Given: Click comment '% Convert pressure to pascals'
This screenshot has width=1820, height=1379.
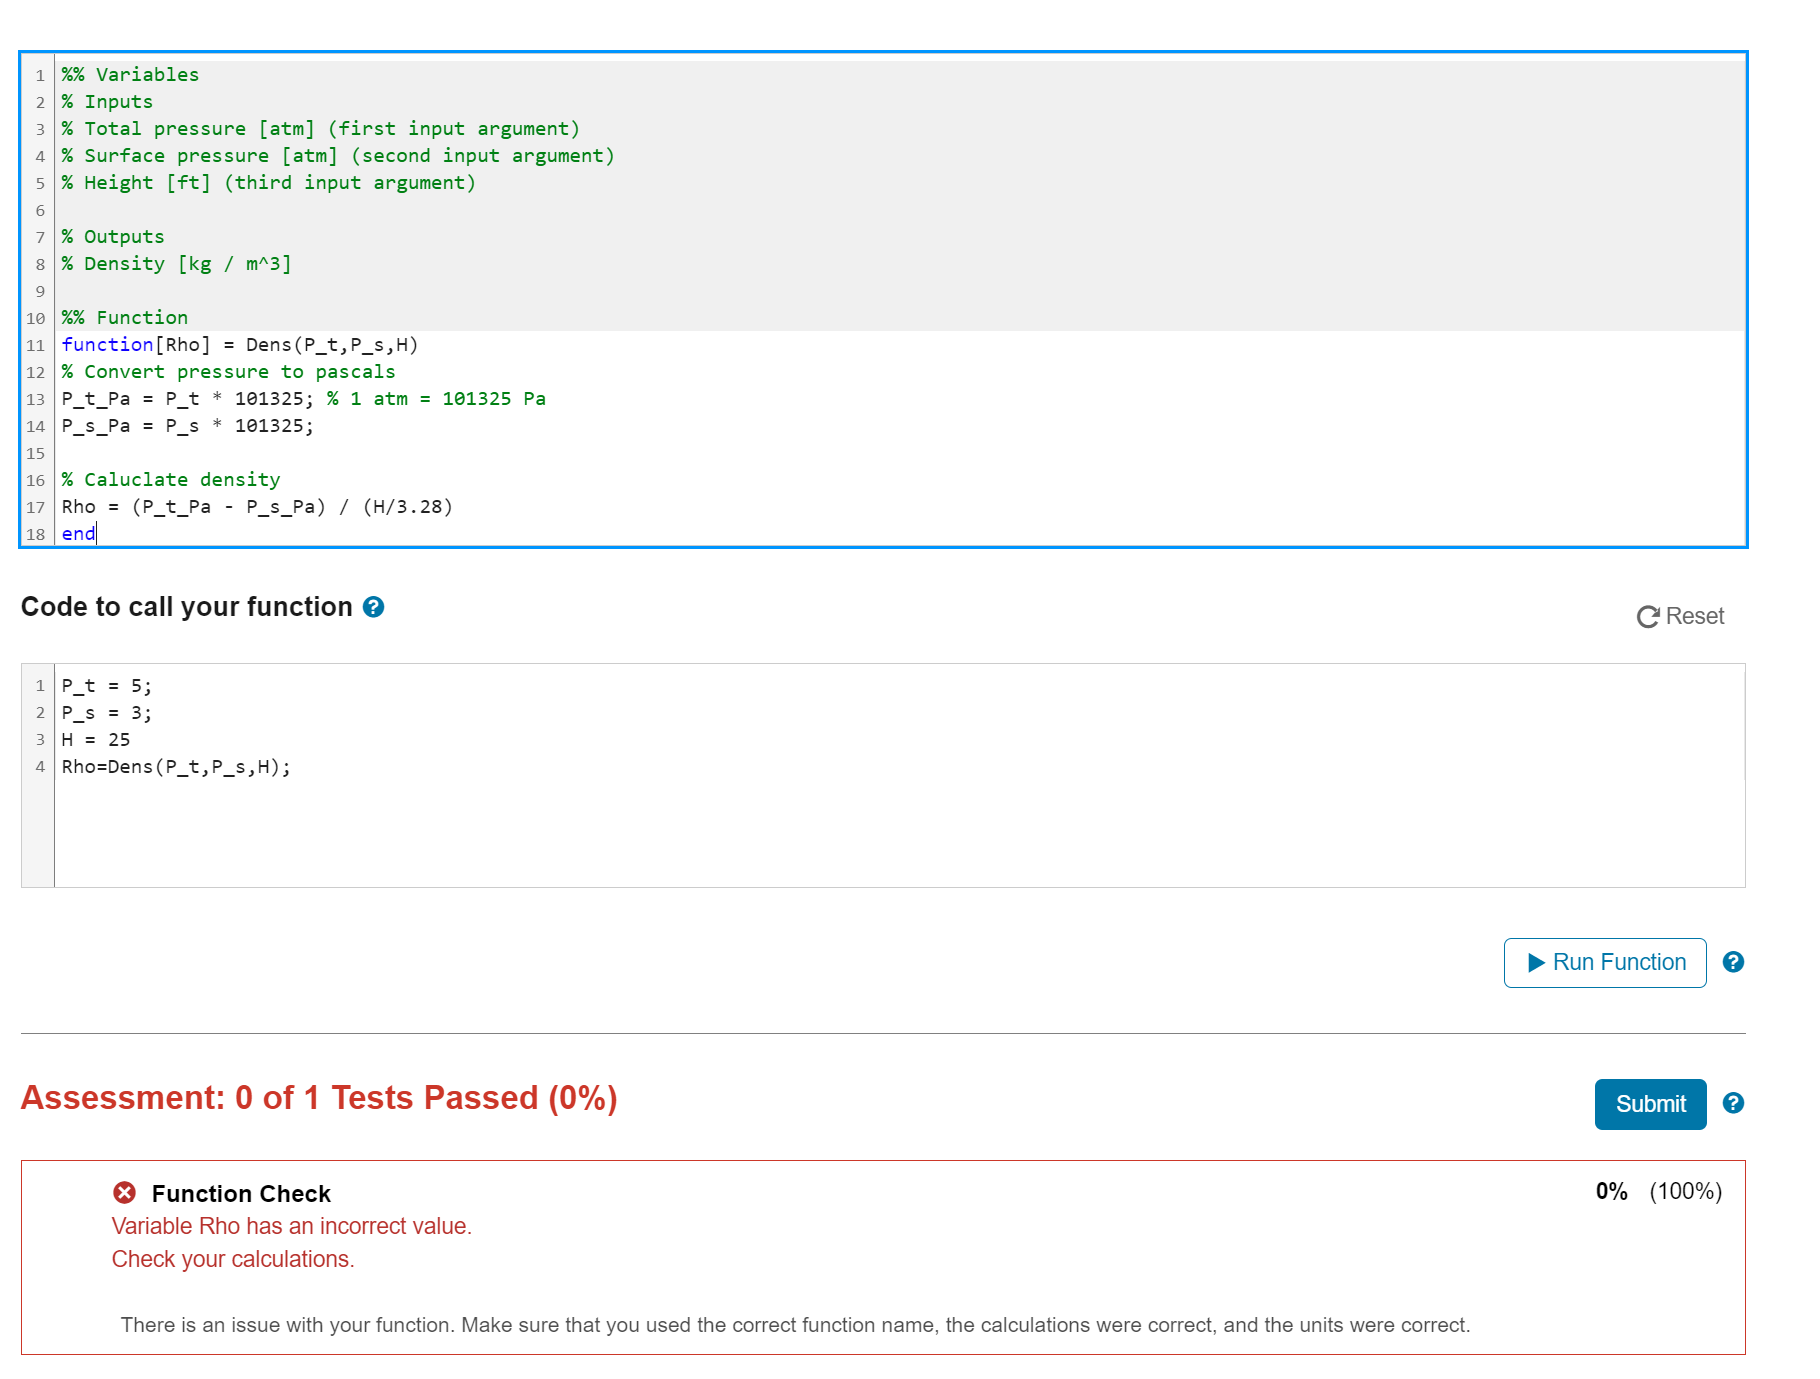Looking at the screenshot, I should pyautogui.click(x=228, y=372).
